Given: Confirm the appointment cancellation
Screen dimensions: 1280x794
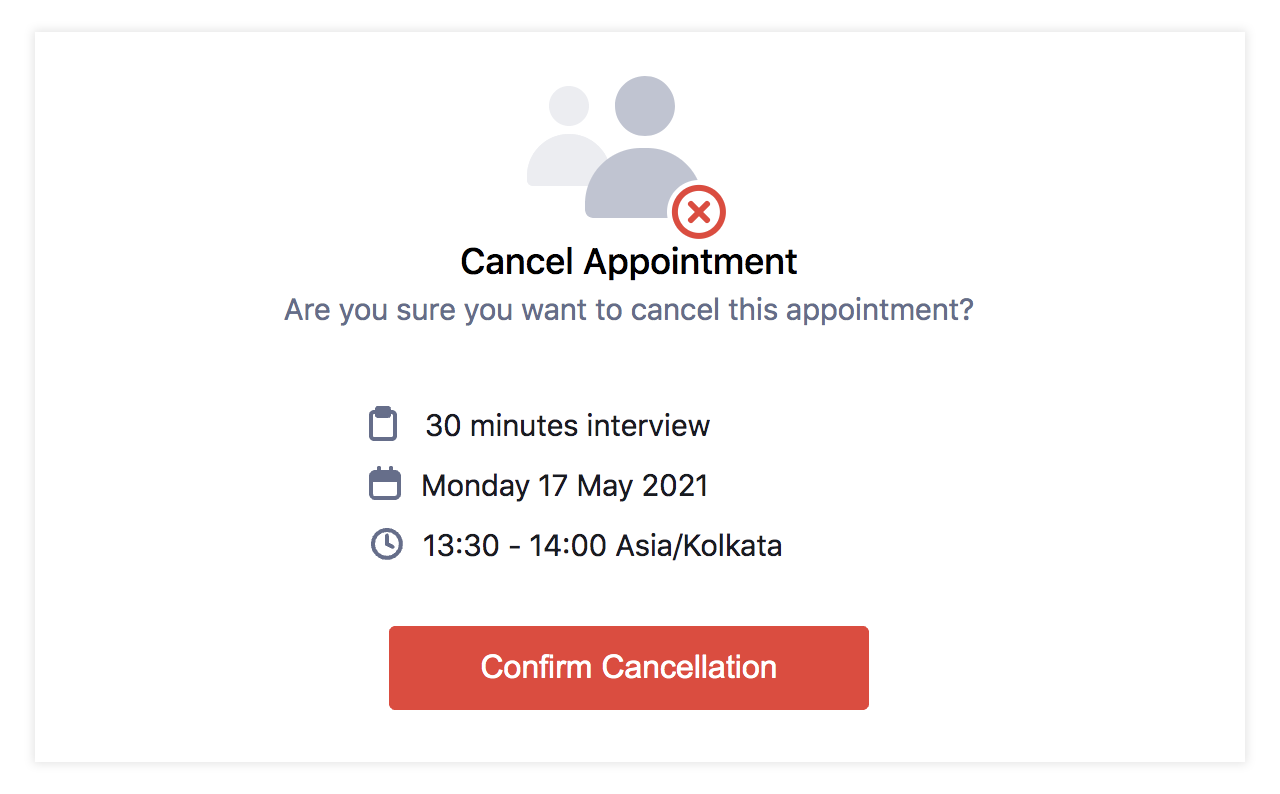Looking at the screenshot, I should click(629, 668).
